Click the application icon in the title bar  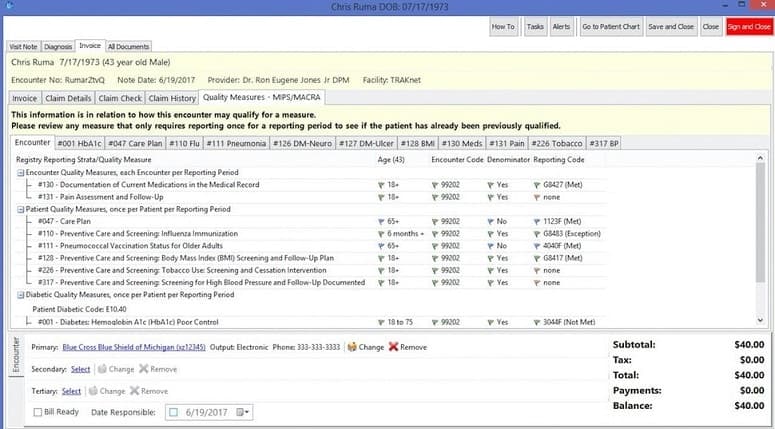click(x=8, y=5)
